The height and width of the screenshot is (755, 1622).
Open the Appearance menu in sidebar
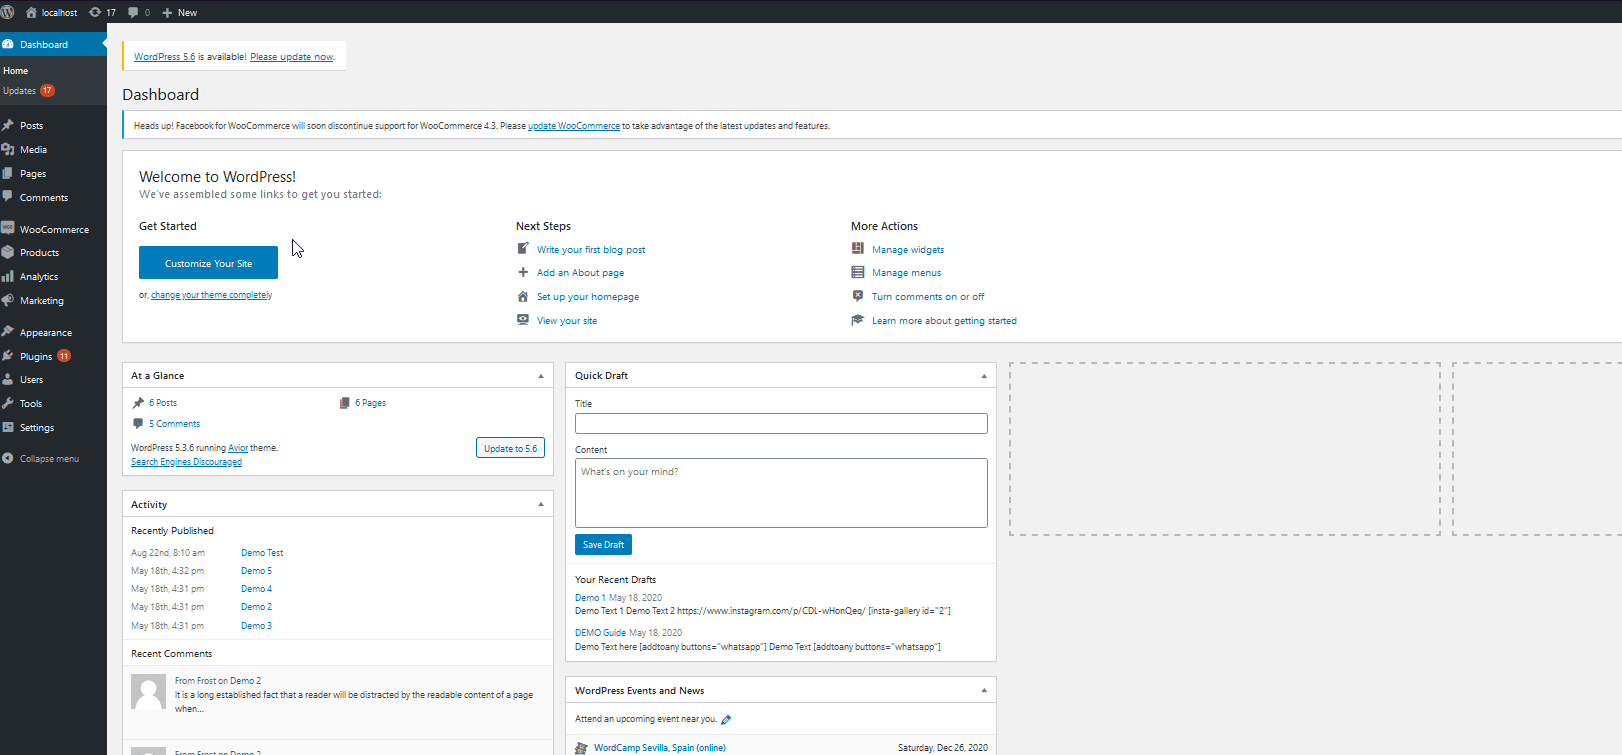tap(45, 332)
